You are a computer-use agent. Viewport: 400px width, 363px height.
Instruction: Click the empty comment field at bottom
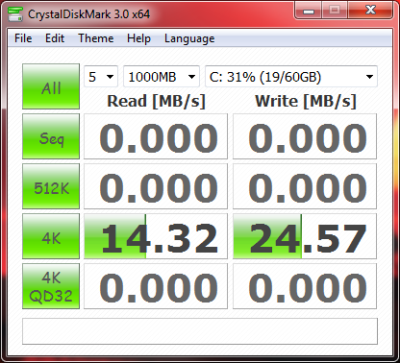[x=200, y=331]
